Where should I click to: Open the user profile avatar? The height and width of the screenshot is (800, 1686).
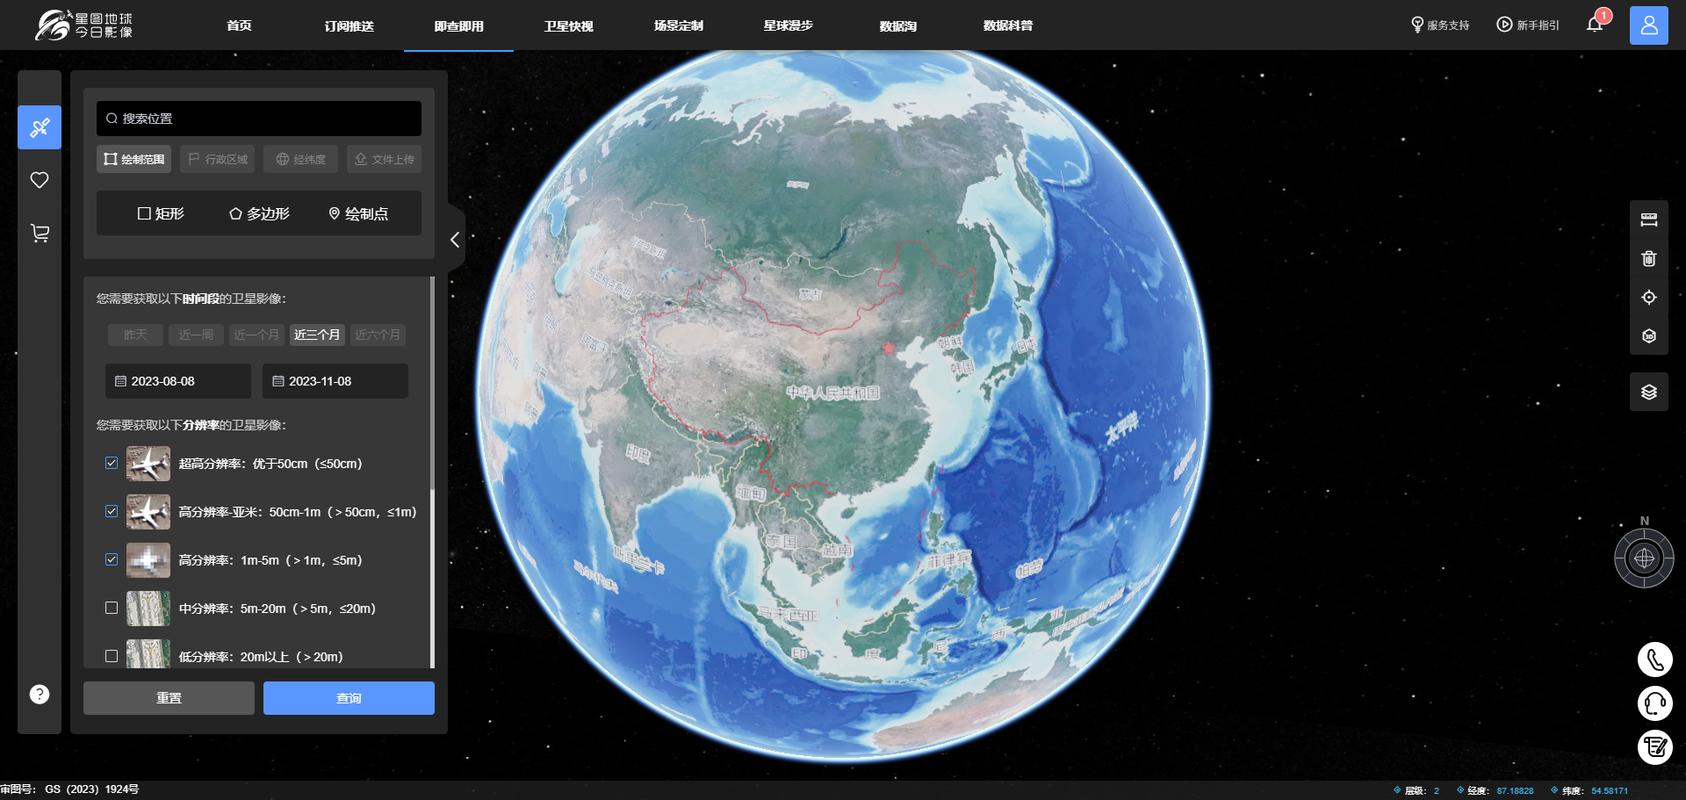pos(1649,26)
